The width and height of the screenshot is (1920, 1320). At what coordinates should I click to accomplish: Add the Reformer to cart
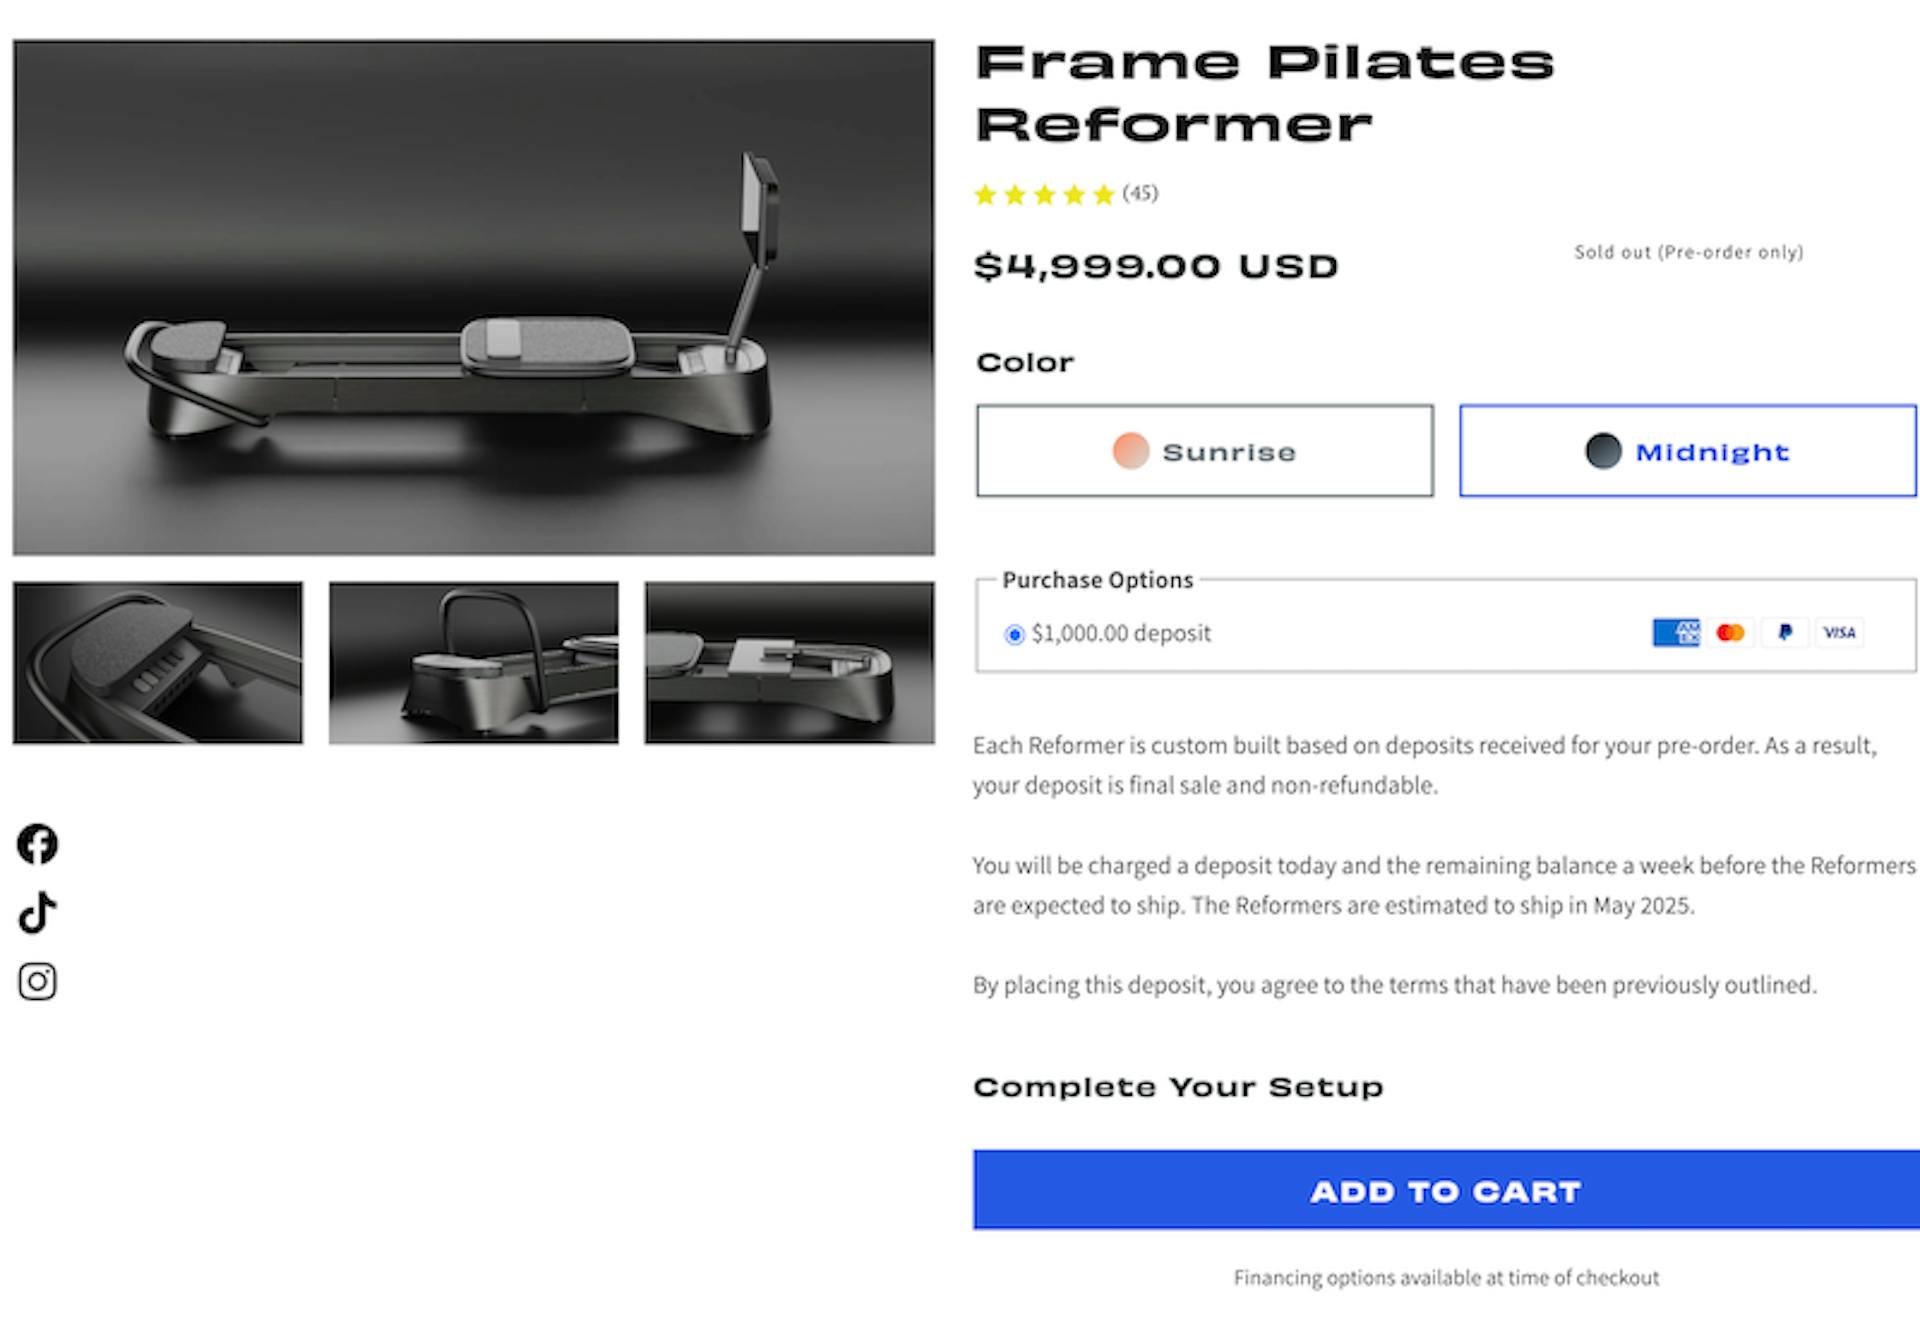click(1446, 1190)
